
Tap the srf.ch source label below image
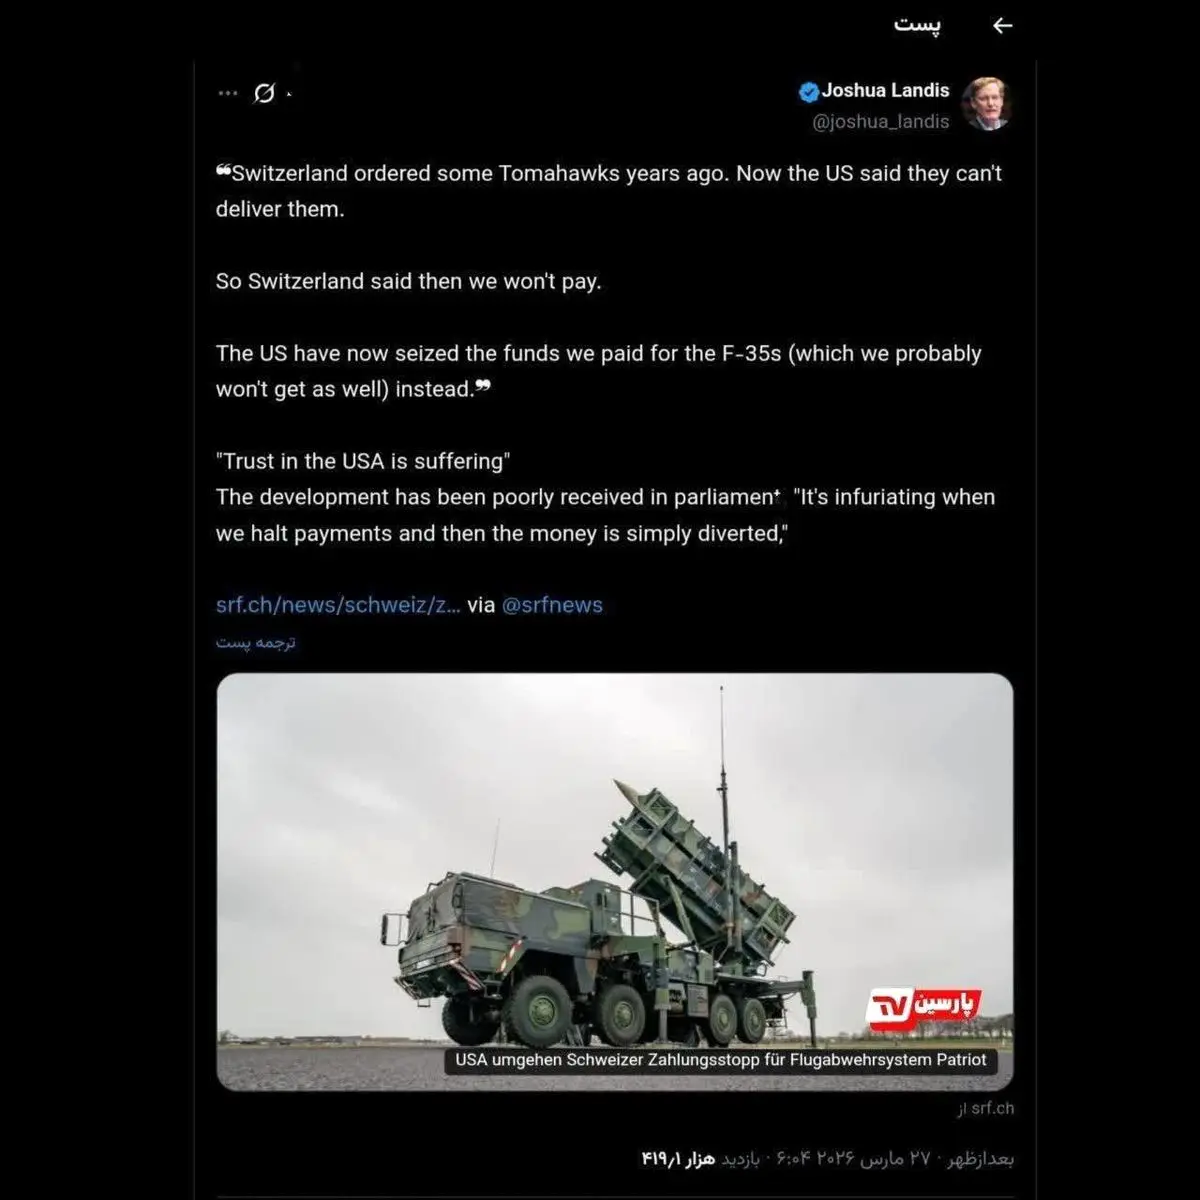coord(985,1108)
